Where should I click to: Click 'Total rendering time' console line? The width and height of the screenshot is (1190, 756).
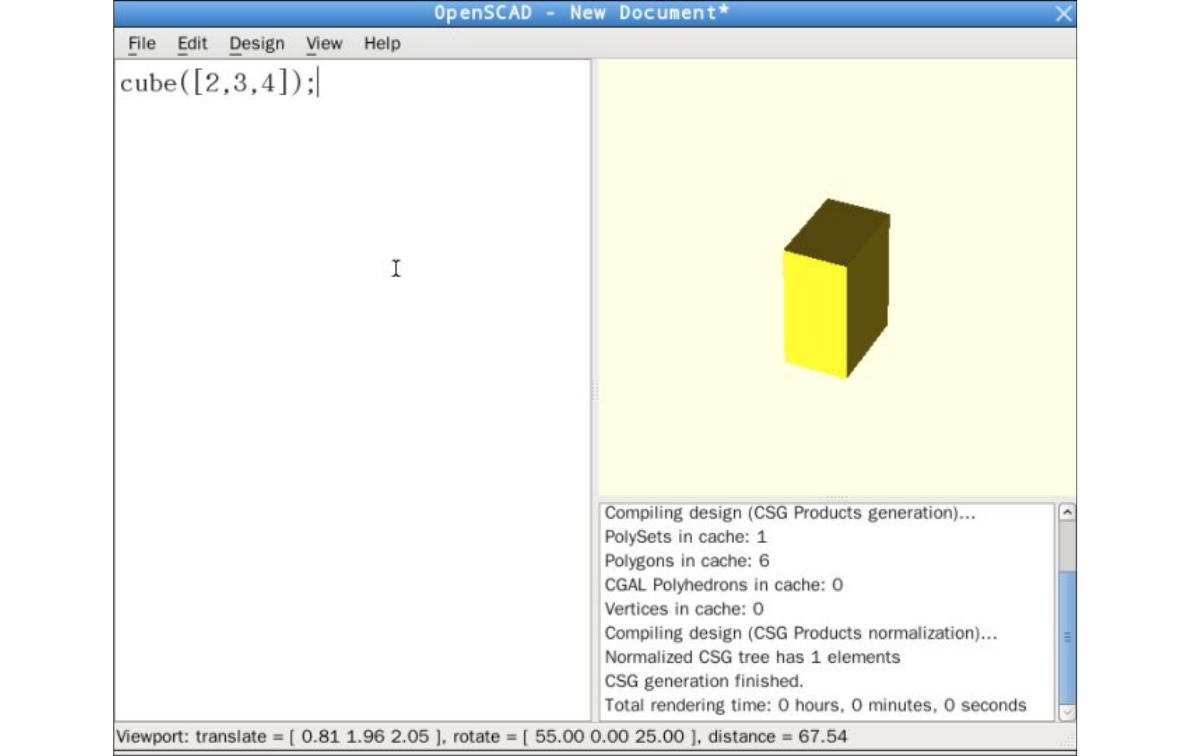pyautogui.click(x=815, y=705)
